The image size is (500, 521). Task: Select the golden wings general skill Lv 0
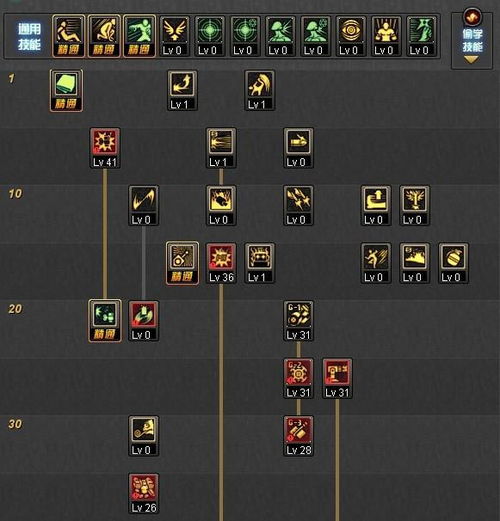tap(175, 36)
